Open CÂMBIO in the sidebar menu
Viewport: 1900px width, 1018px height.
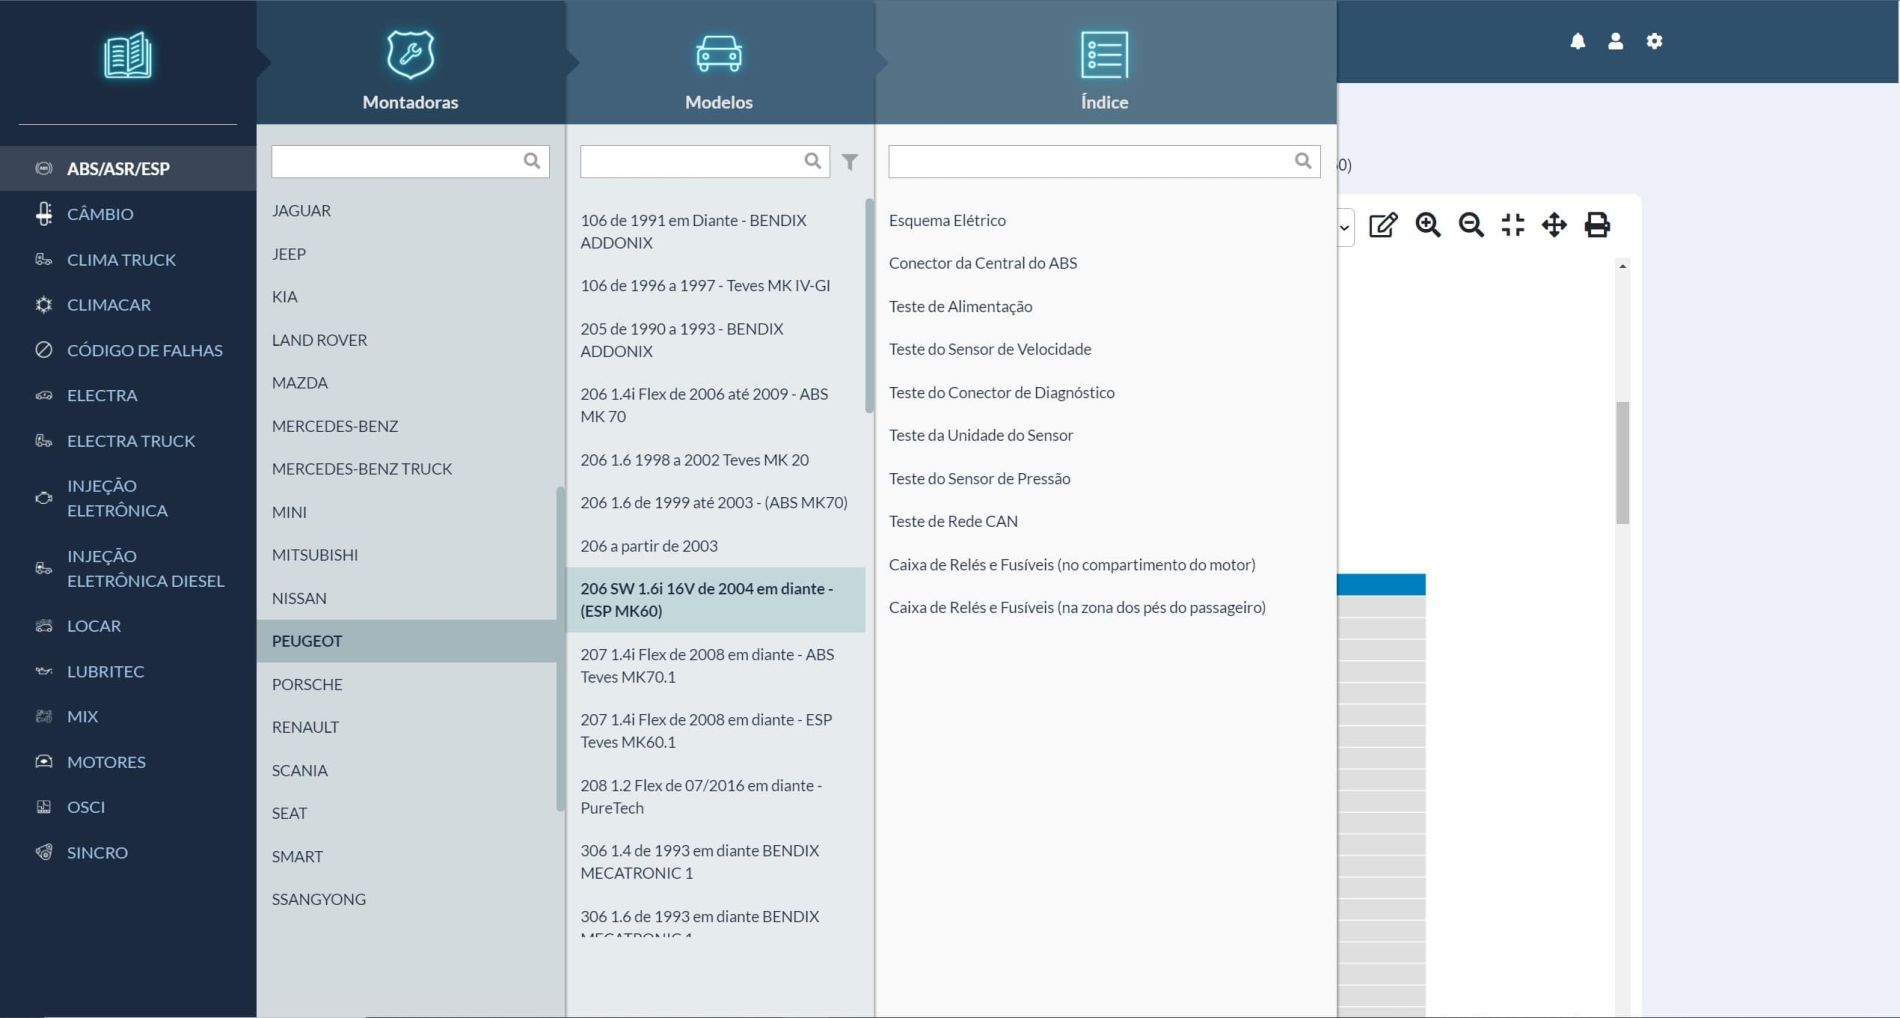pos(100,214)
